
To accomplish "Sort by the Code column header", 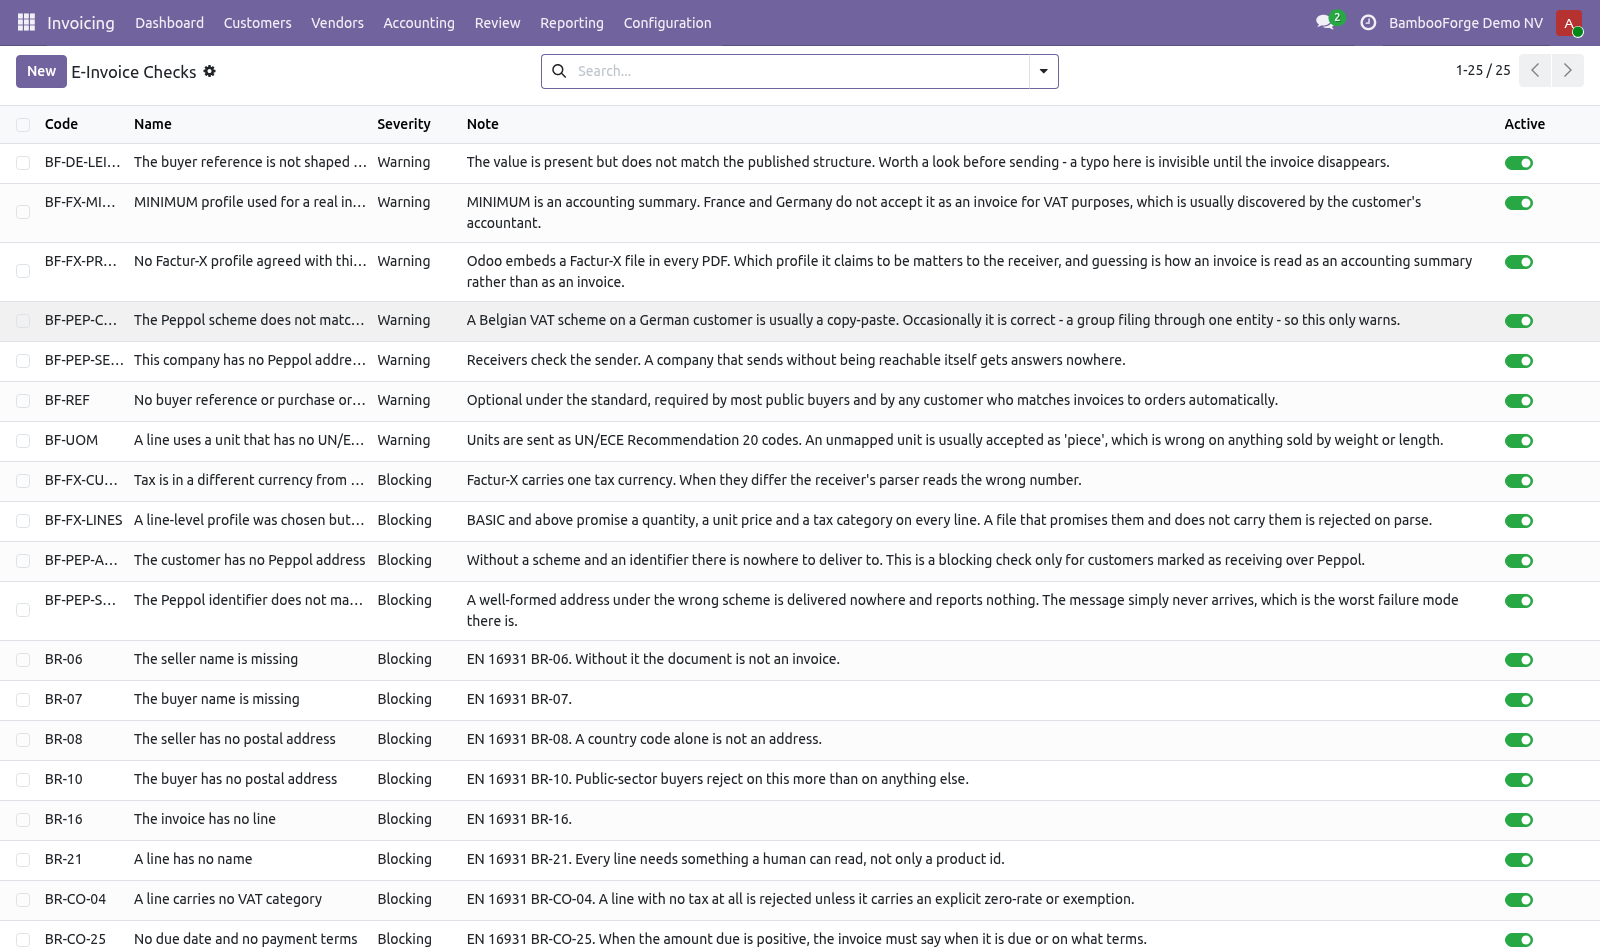I will pyautogui.click(x=61, y=124).
